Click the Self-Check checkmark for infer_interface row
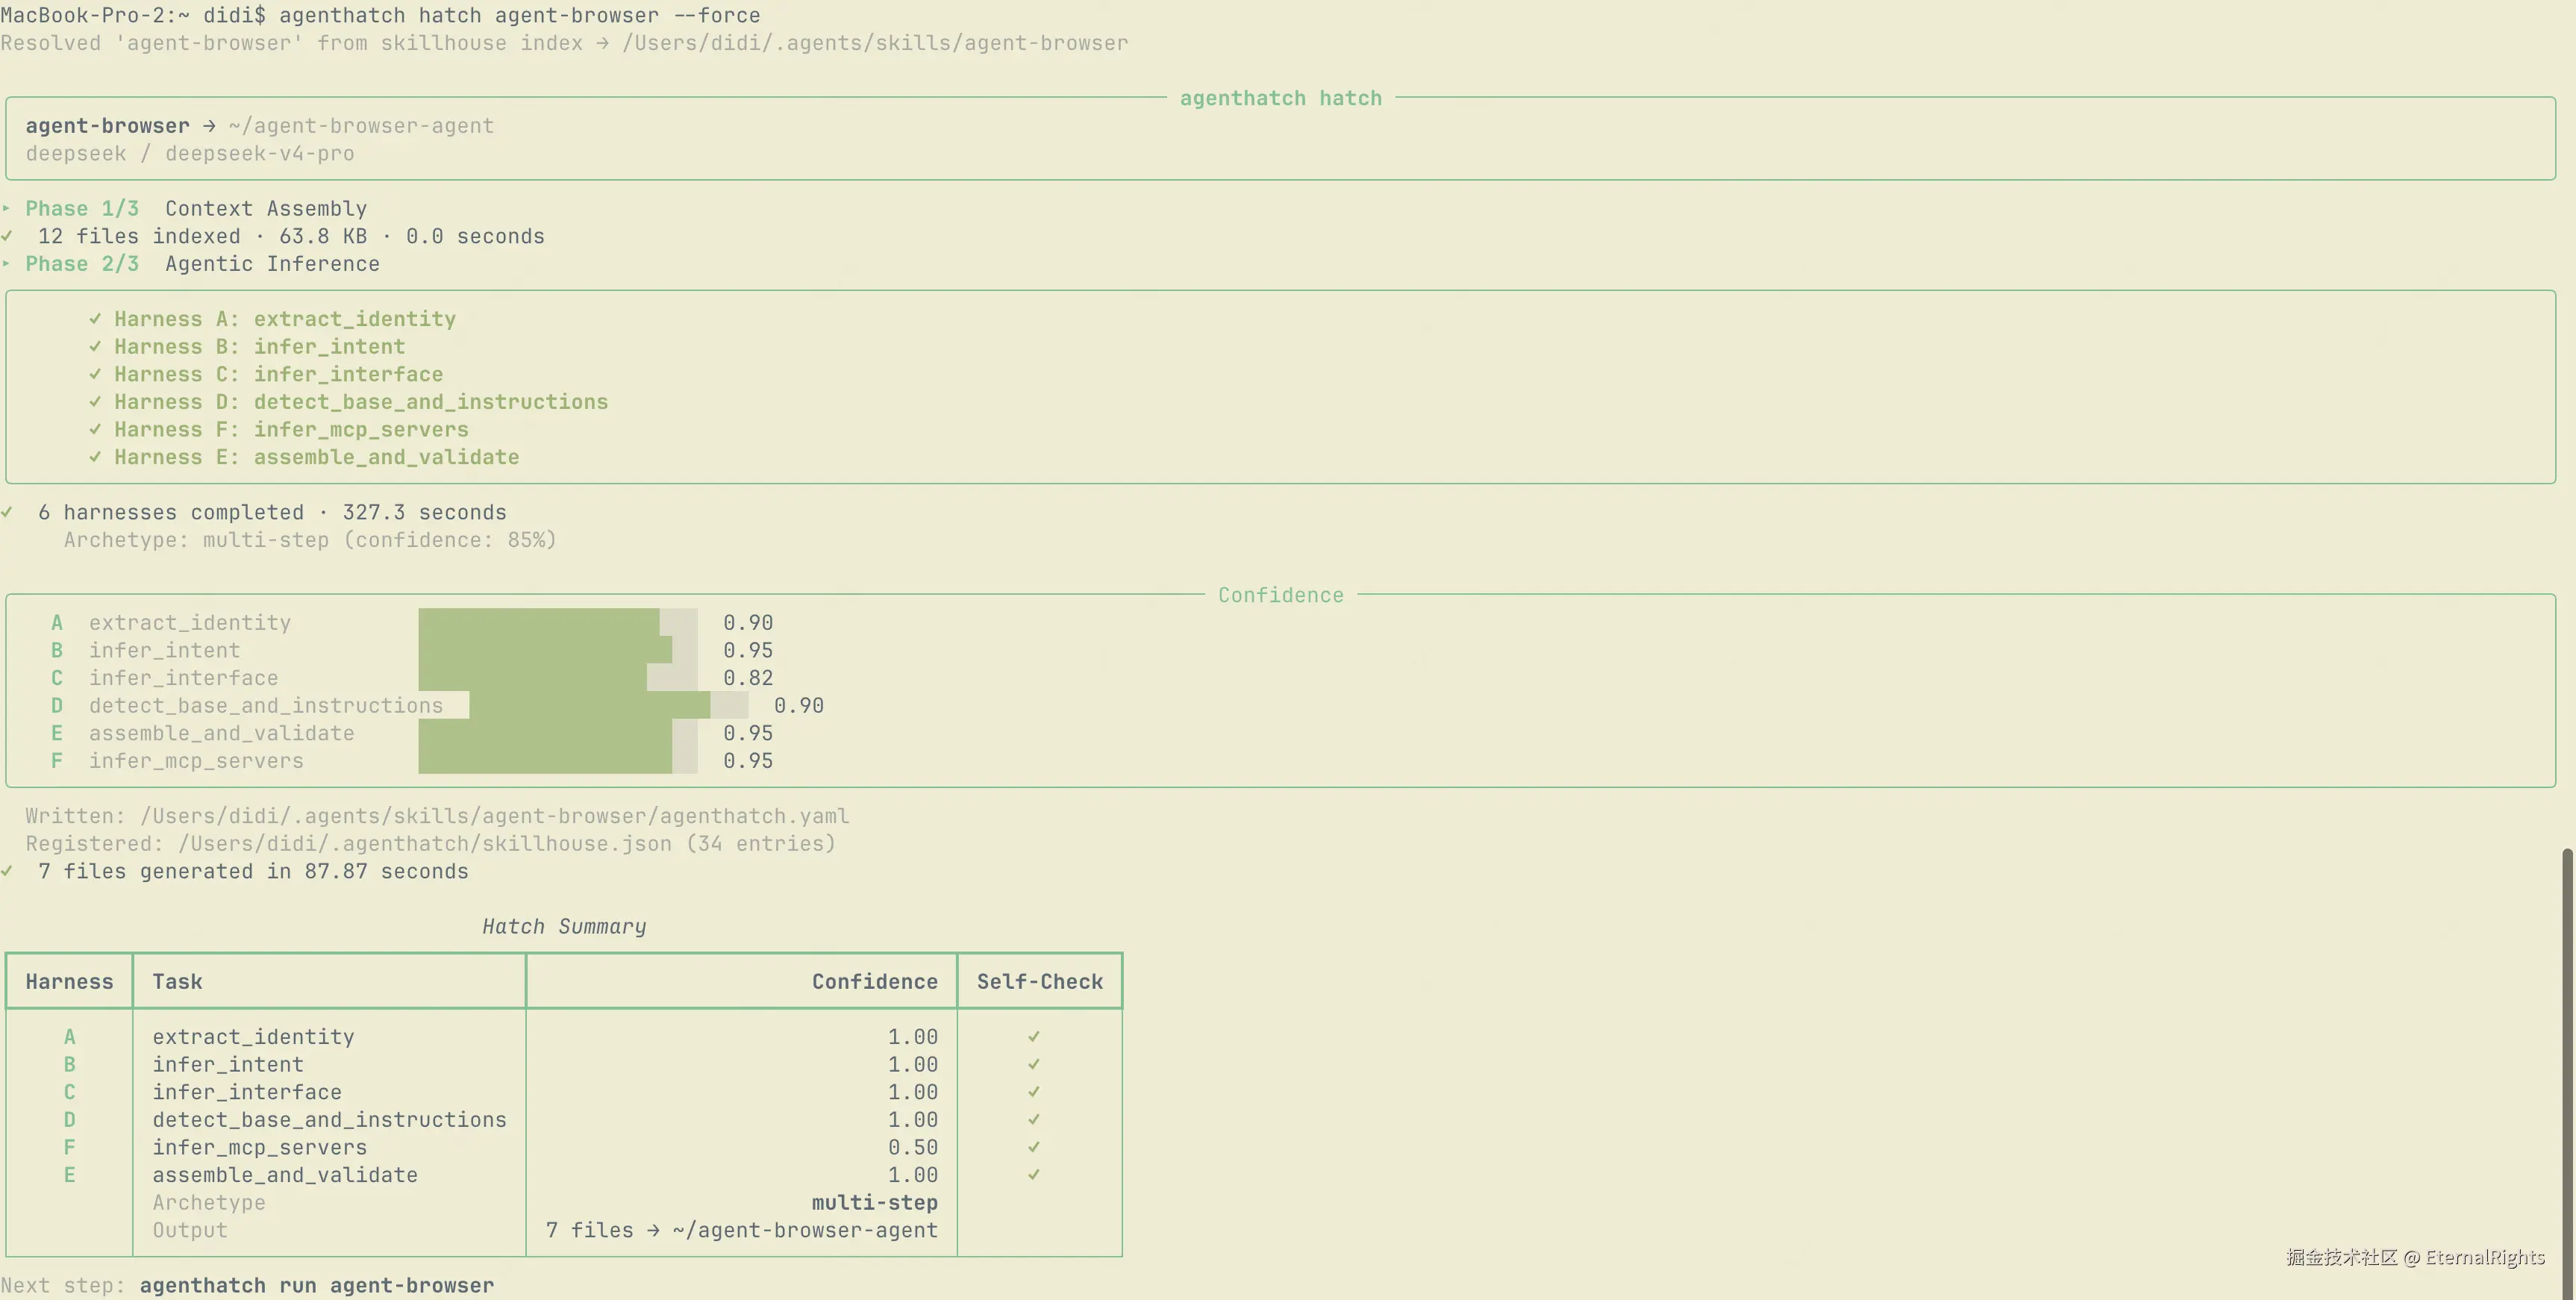 tap(1034, 1092)
